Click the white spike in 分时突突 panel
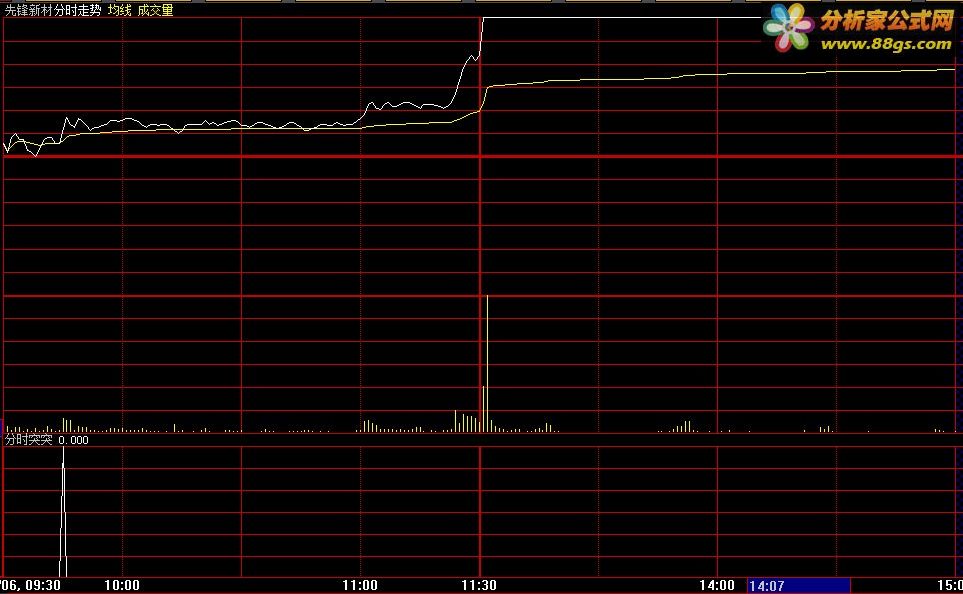 (63, 512)
